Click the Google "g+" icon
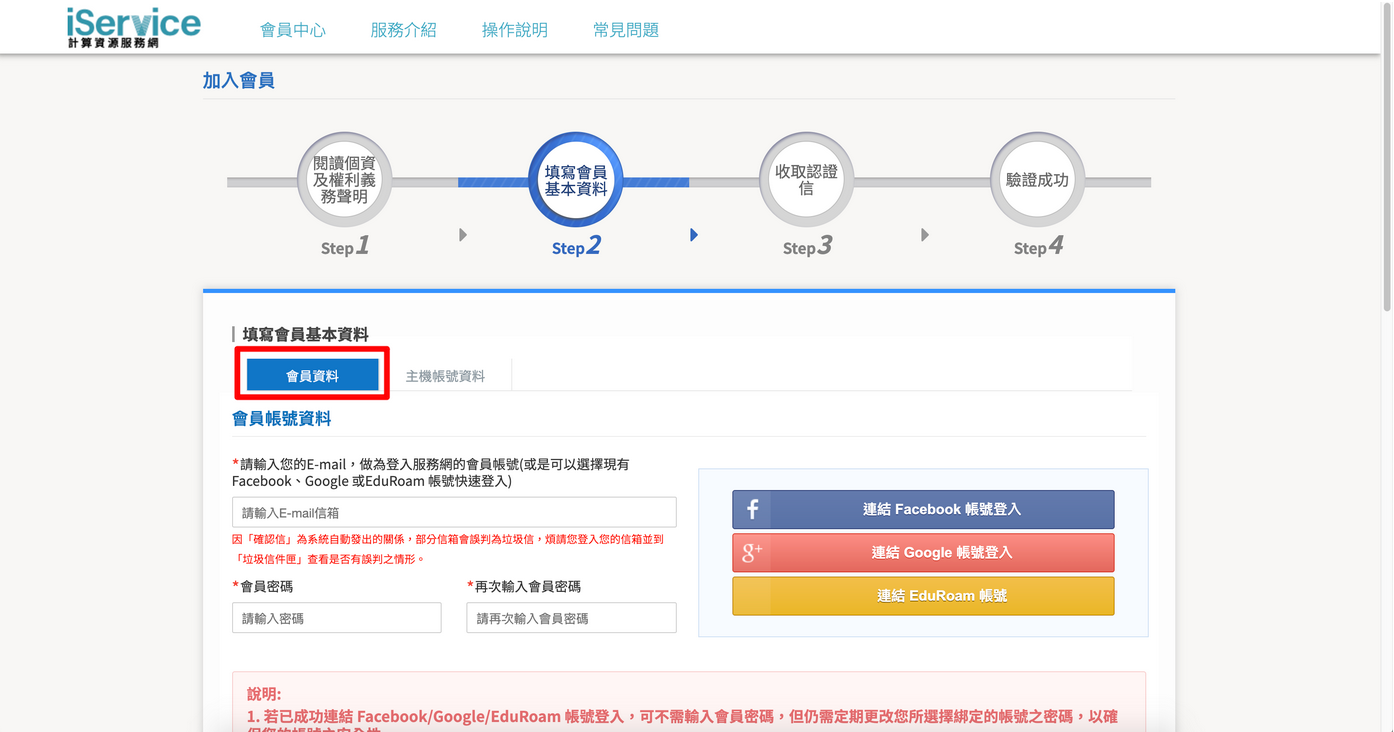Image resolution: width=1394 pixels, height=732 pixels. pos(752,552)
